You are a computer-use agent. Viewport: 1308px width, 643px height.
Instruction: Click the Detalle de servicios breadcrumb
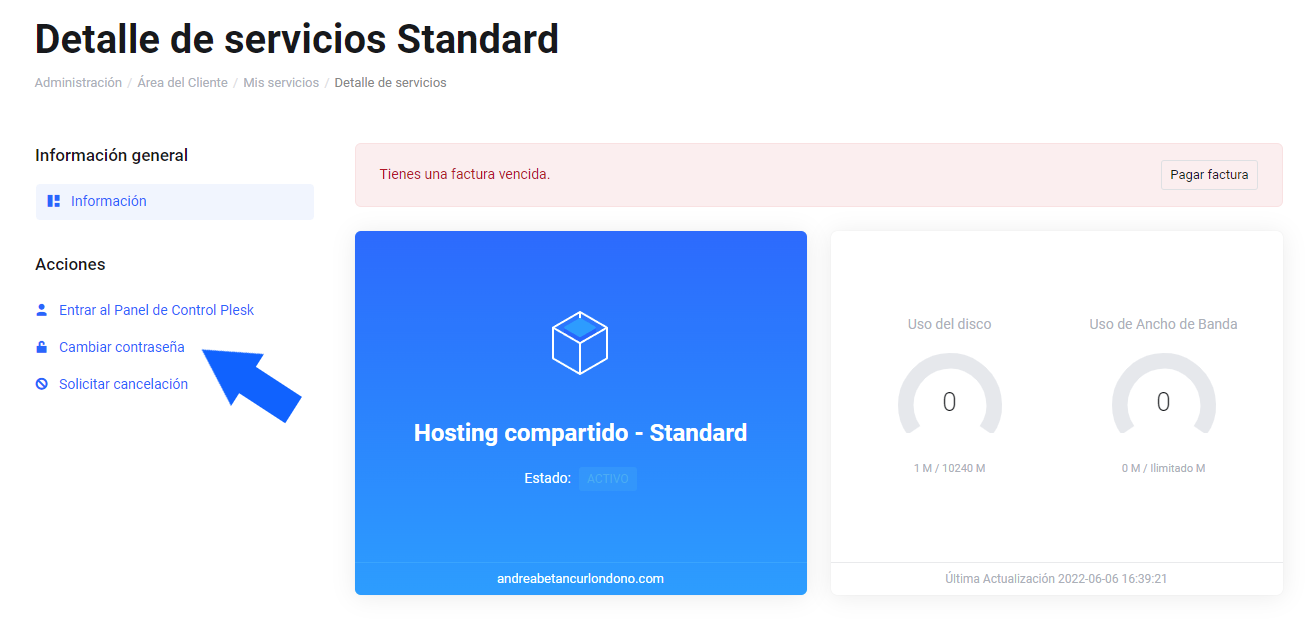click(391, 83)
